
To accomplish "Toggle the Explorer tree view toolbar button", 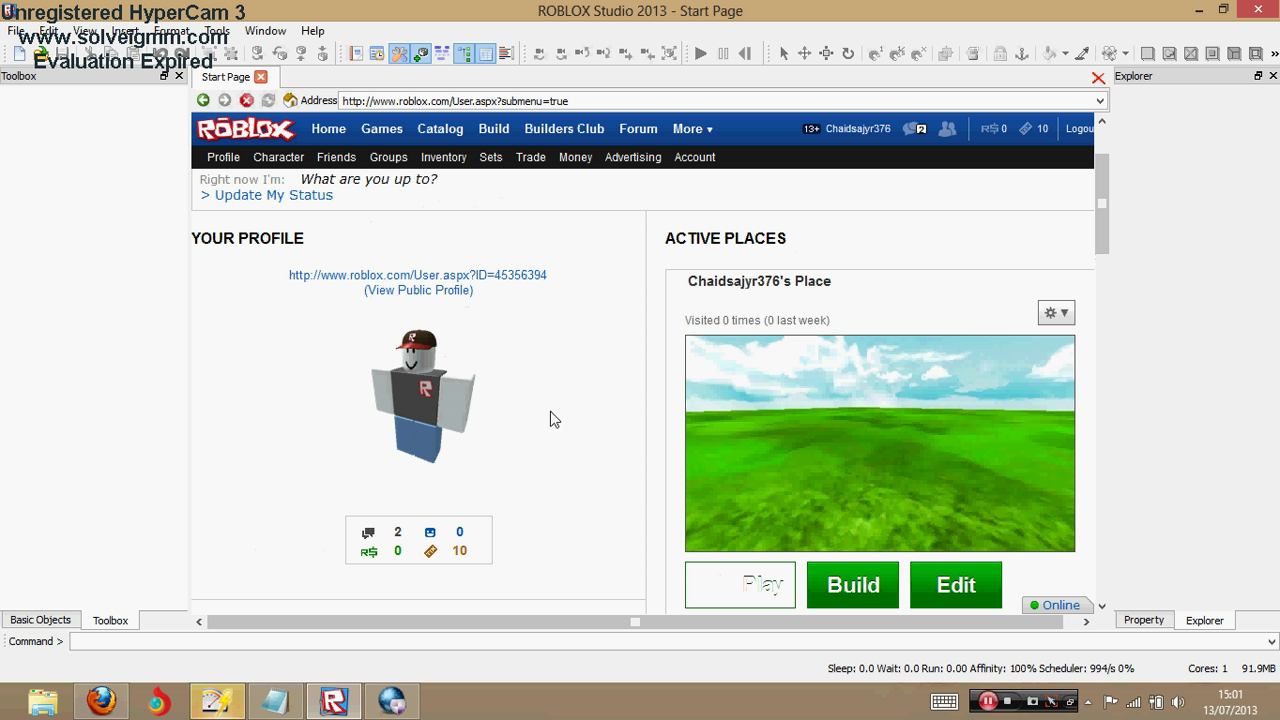I will [x=464, y=54].
